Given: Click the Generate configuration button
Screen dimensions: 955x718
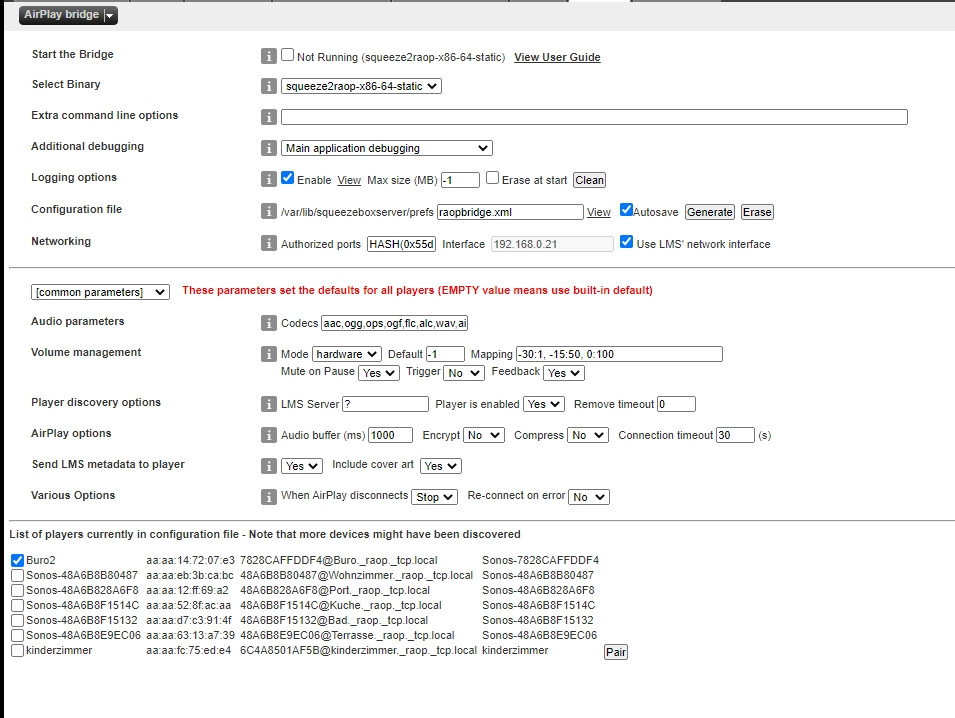Looking at the screenshot, I should click(x=710, y=212).
